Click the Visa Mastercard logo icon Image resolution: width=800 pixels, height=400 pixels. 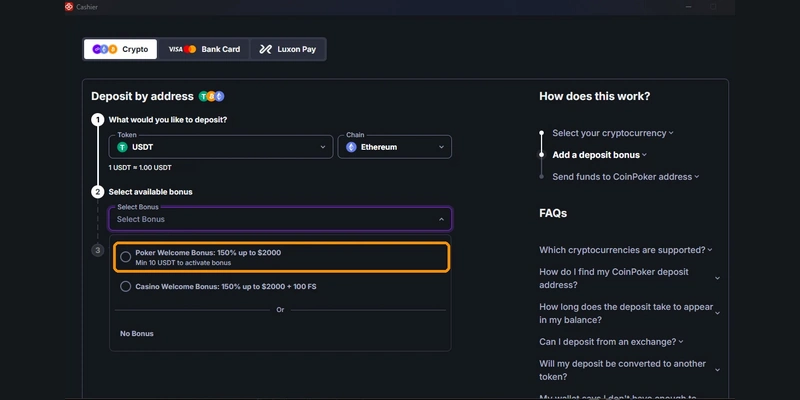[x=182, y=49]
